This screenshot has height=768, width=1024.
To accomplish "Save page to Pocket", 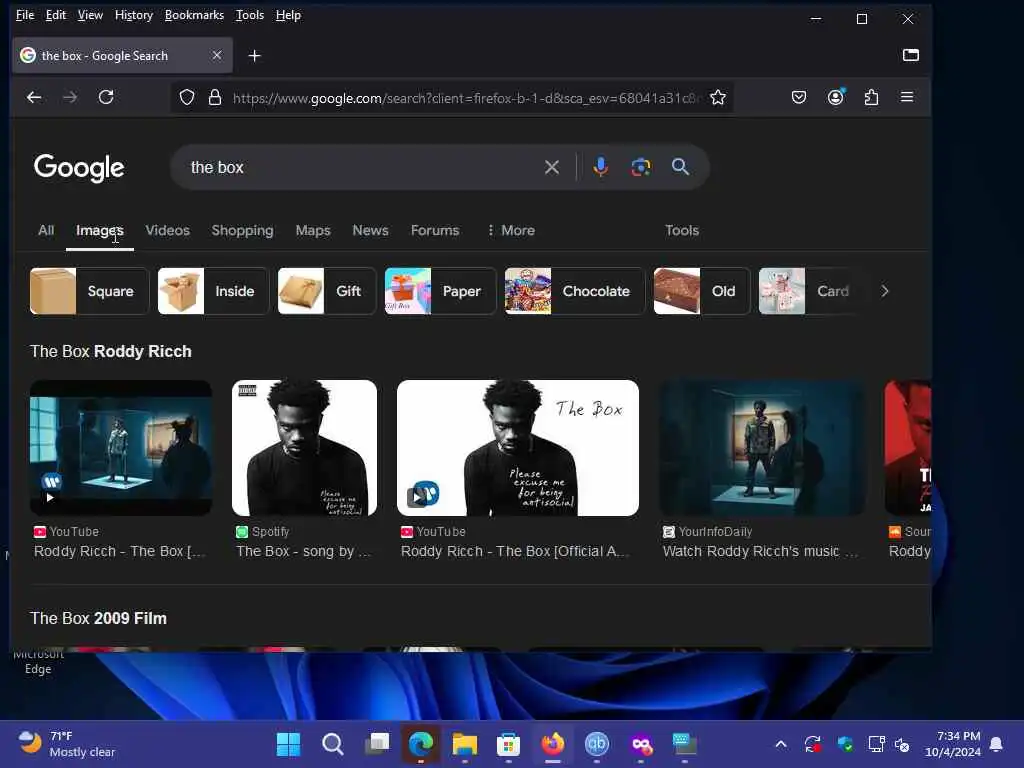I will (799, 97).
